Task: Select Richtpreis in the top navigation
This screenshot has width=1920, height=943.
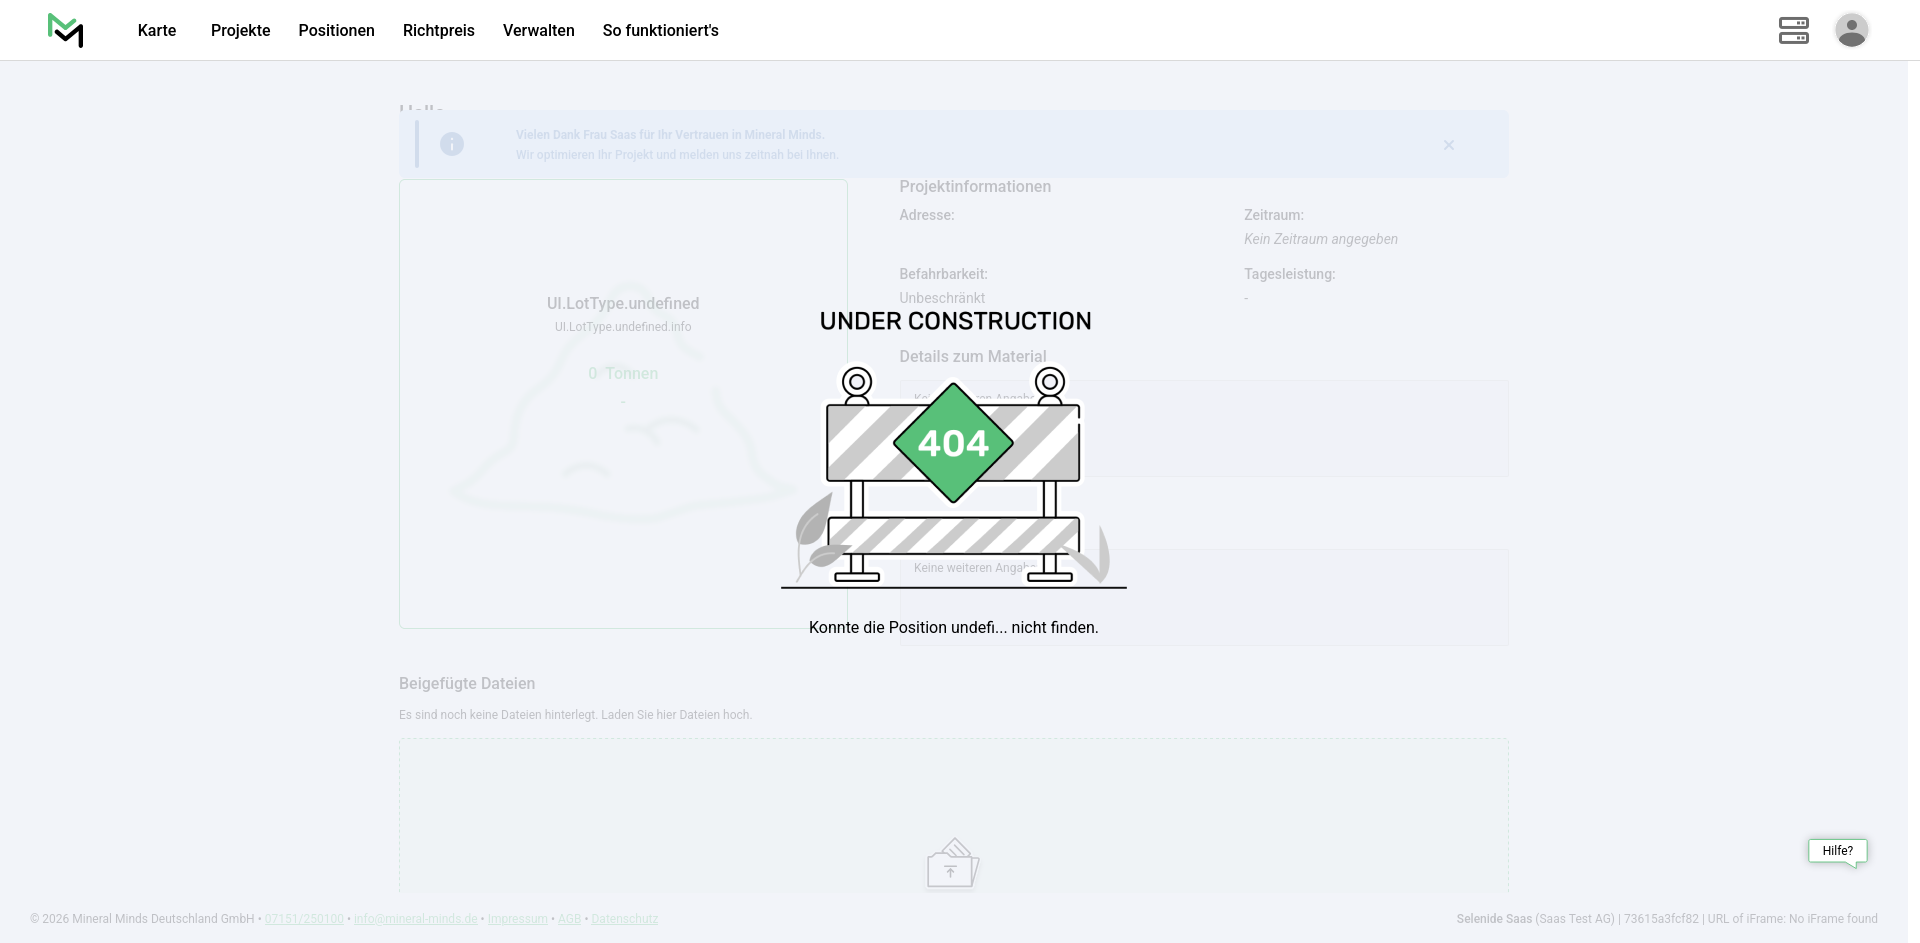Action: (x=438, y=30)
